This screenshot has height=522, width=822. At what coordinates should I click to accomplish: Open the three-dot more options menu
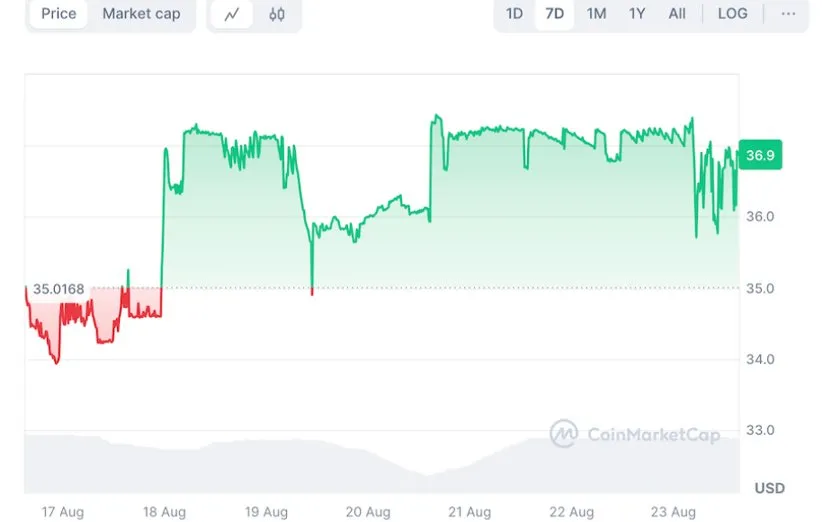pos(789,14)
